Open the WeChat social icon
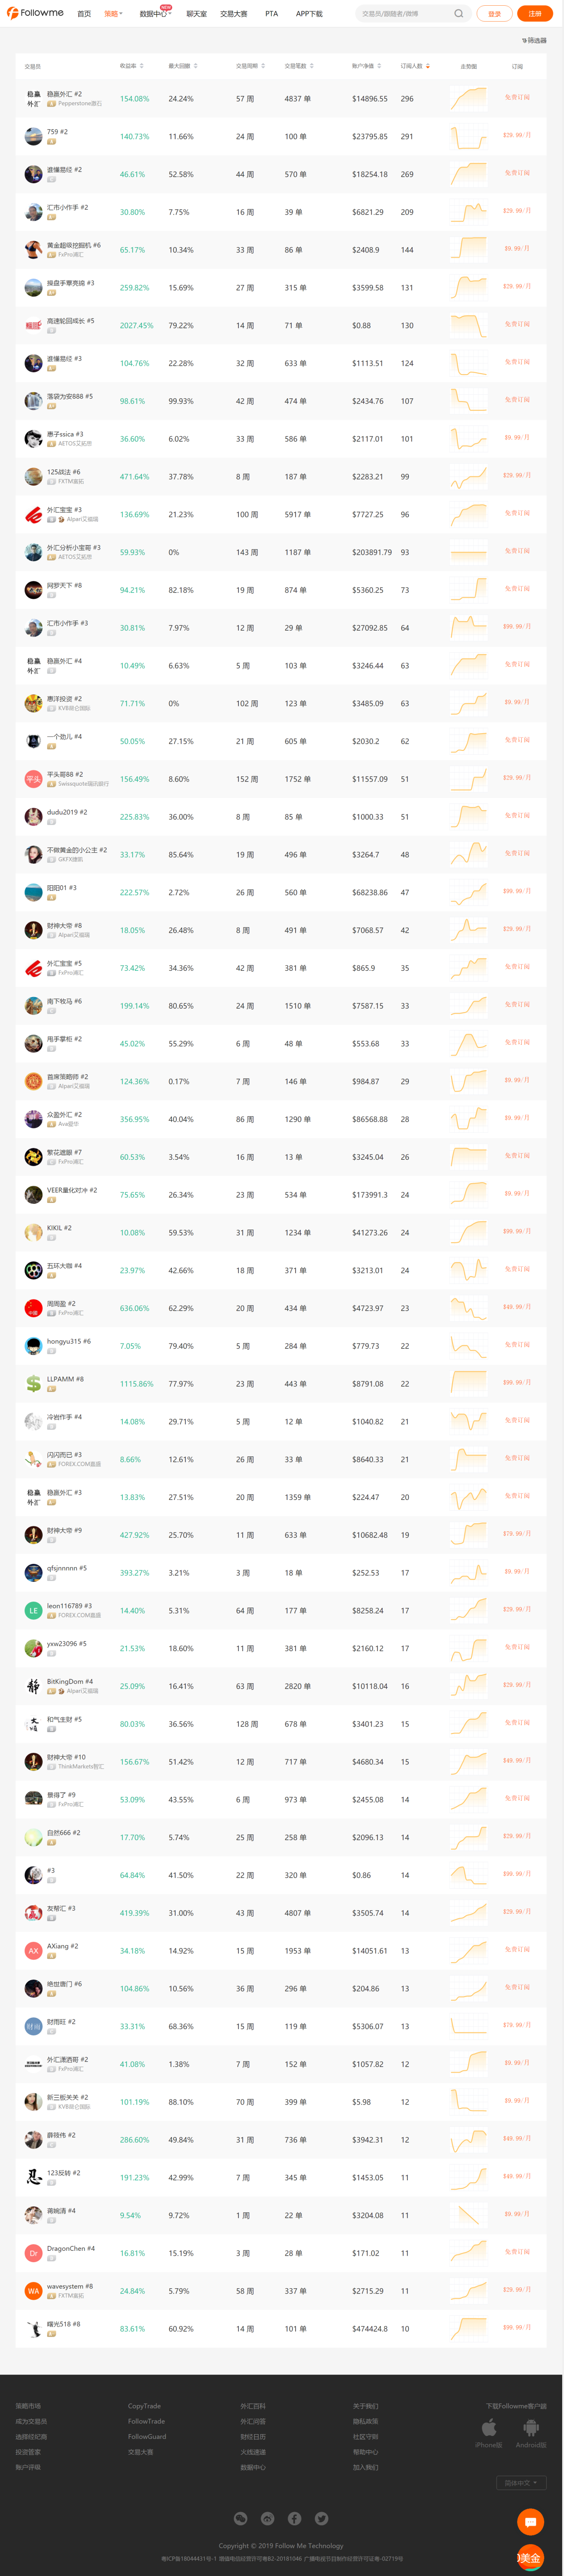 (240, 2518)
